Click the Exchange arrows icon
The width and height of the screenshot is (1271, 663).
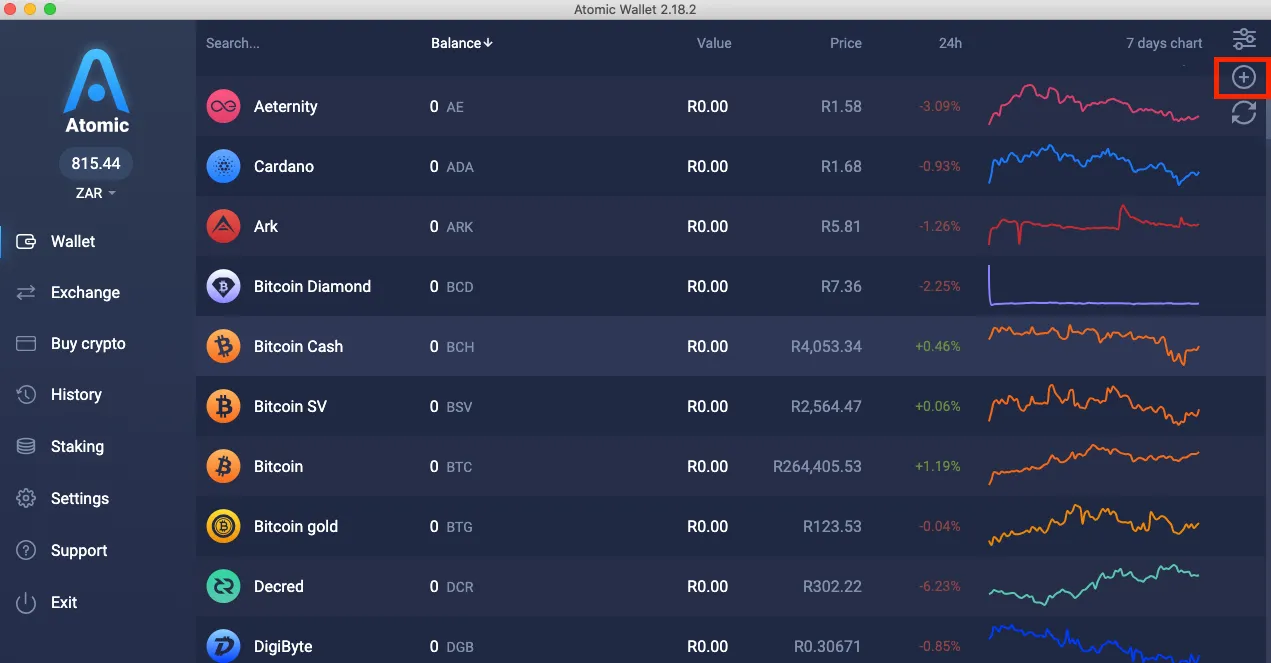tap(27, 292)
